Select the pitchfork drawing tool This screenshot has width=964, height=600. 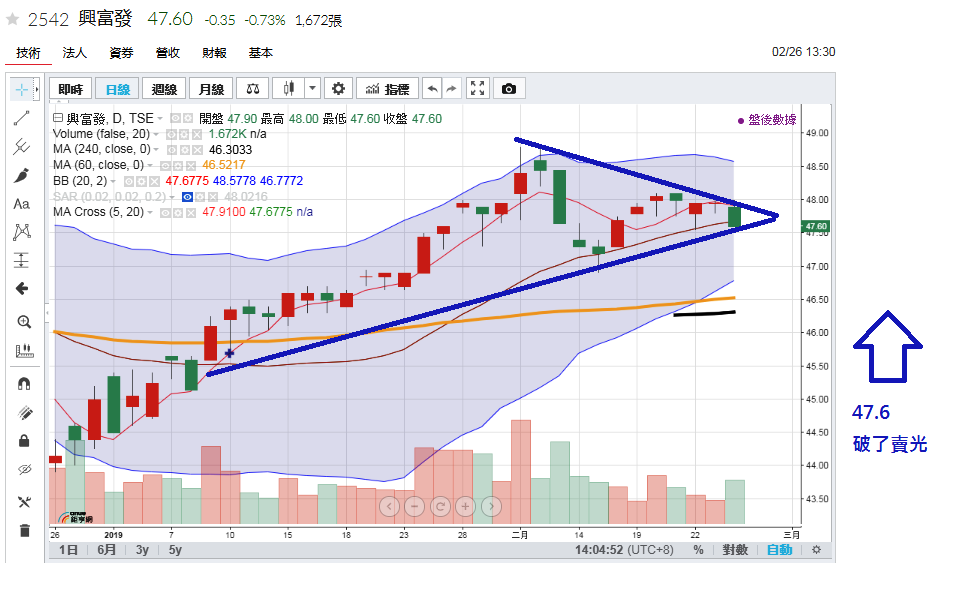click(22, 146)
